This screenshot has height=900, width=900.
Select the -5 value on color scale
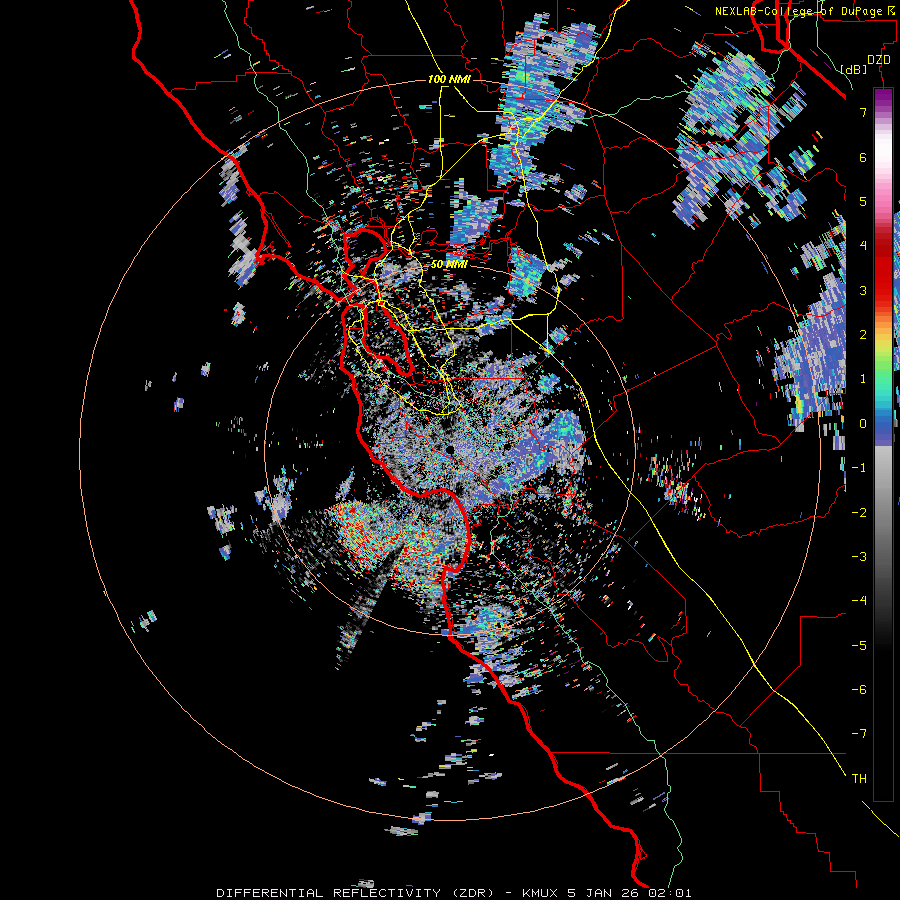pyautogui.click(x=859, y=645)
